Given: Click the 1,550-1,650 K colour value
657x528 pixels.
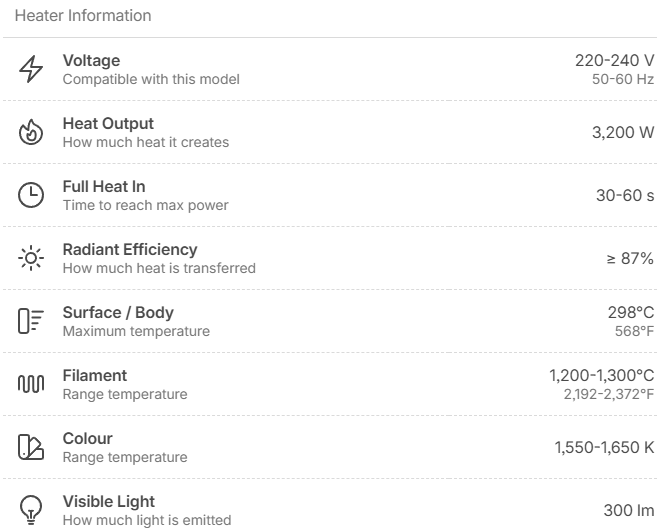Looking at the screenshot, I should (x=604, y=447).
